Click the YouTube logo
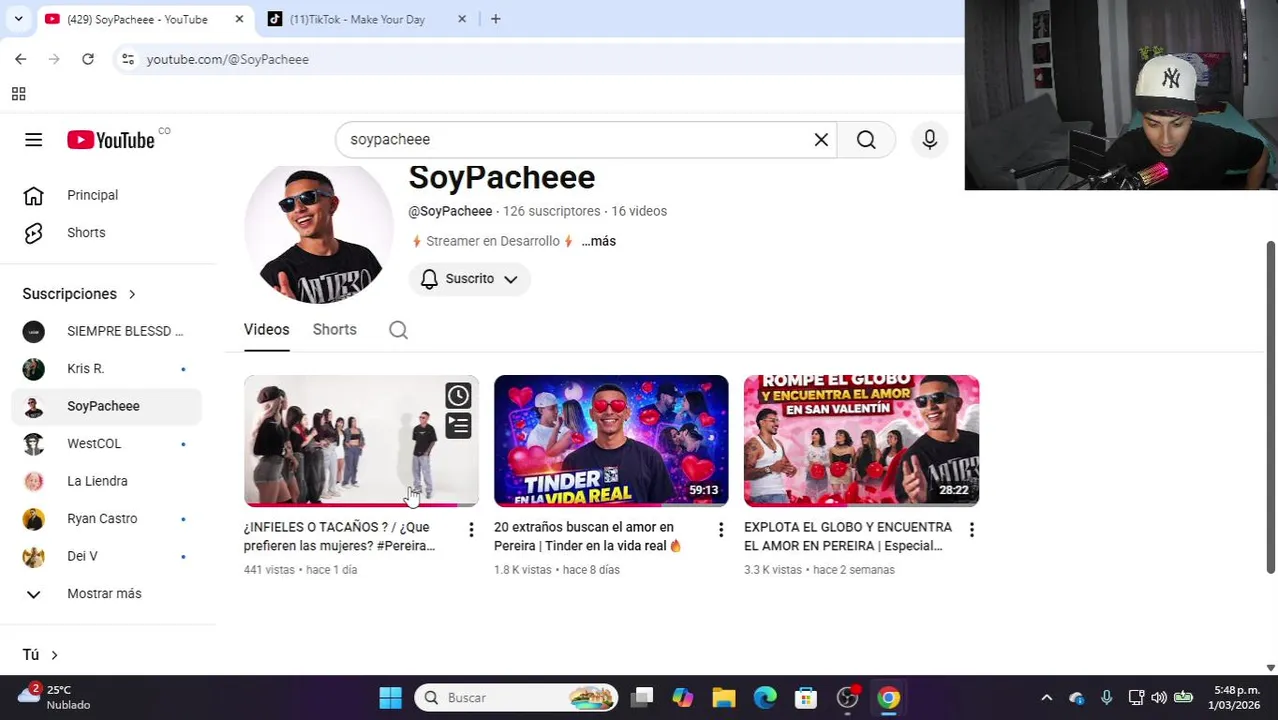1278x720 pixels. [111, 140]
